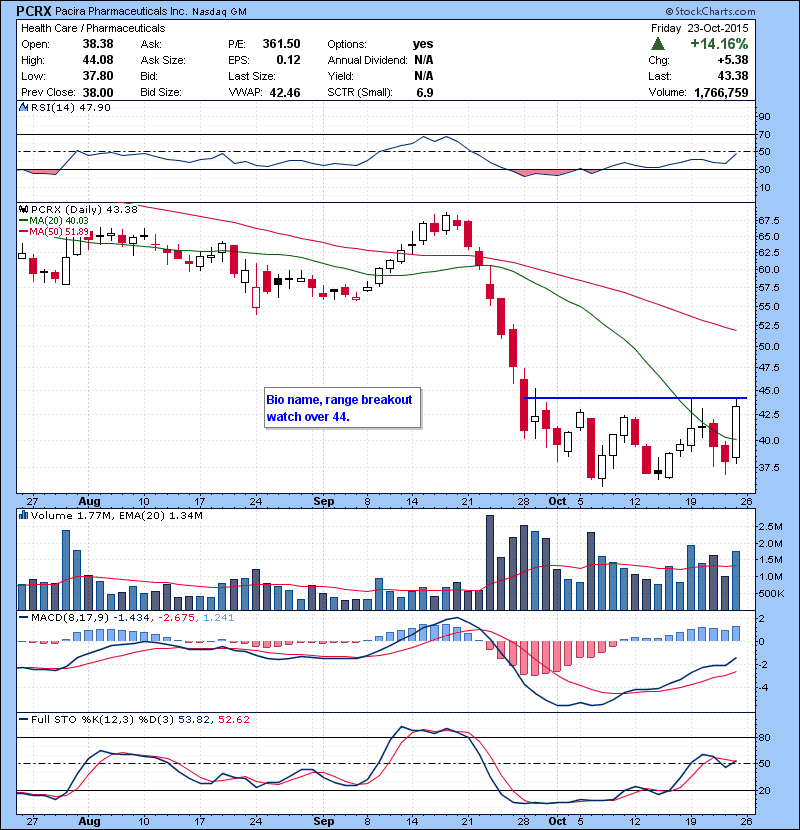Click the MACD(8,17,9) legend line marker
800x830 pixels.
(23, 617)
